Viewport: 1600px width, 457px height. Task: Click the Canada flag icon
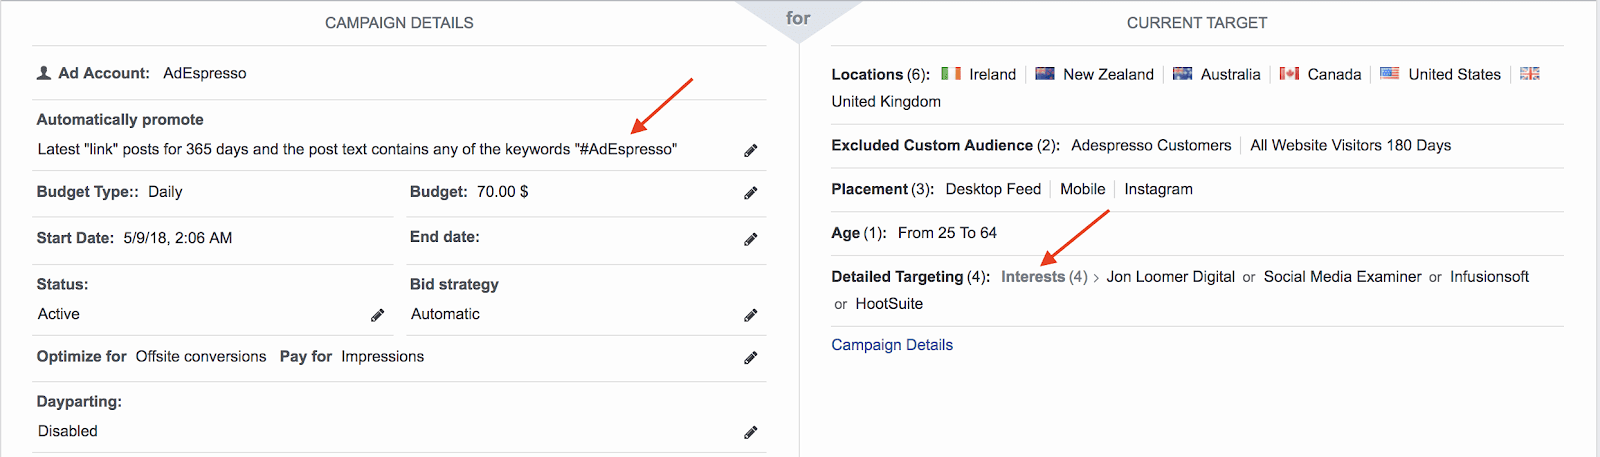1289,73
